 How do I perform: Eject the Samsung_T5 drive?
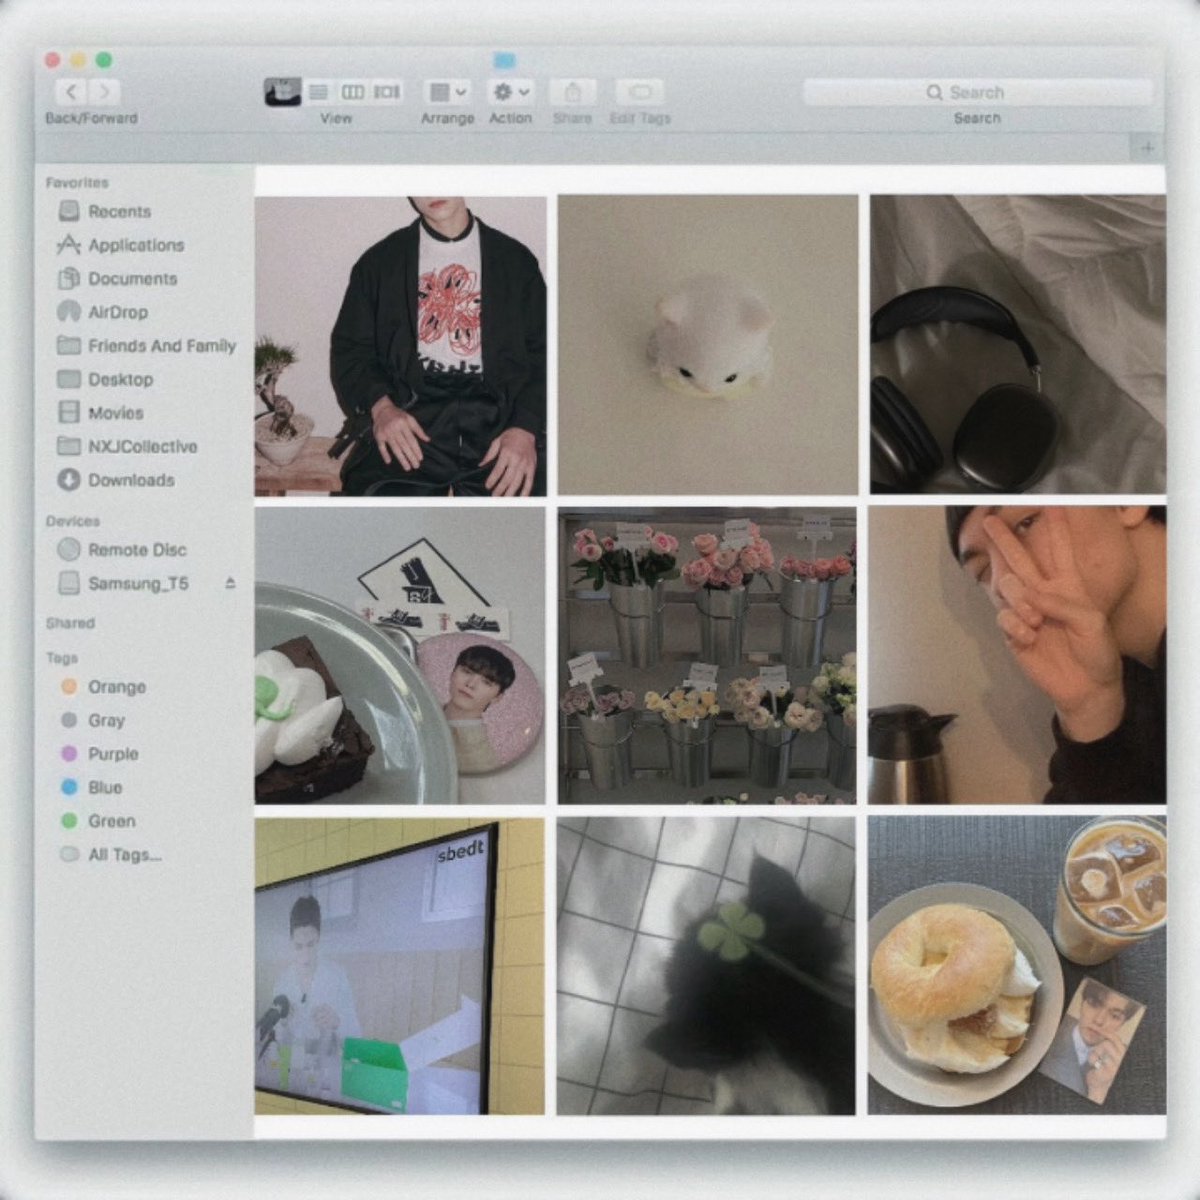(x=230, y=582)
